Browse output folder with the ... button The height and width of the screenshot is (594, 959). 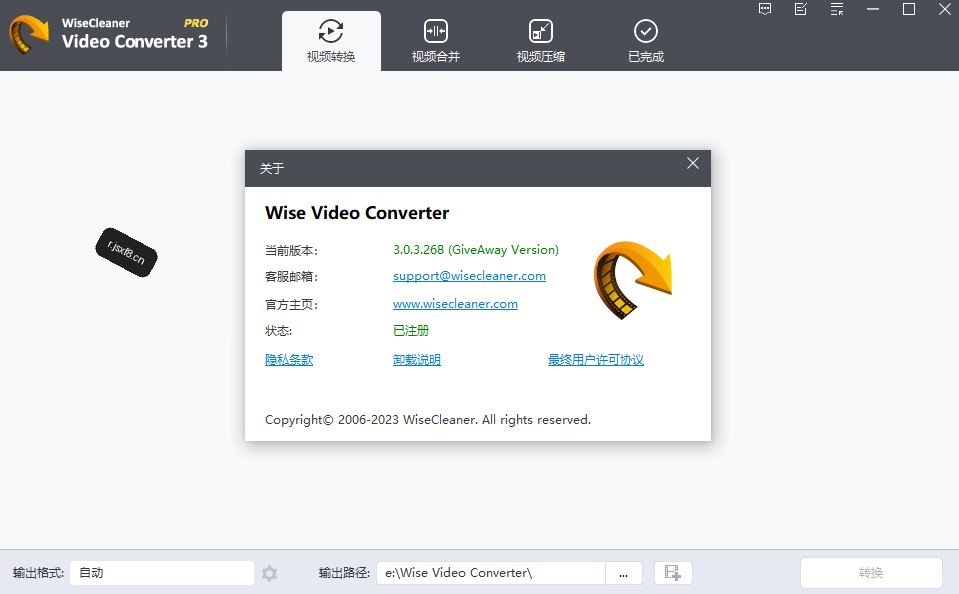tap(624, 573)
